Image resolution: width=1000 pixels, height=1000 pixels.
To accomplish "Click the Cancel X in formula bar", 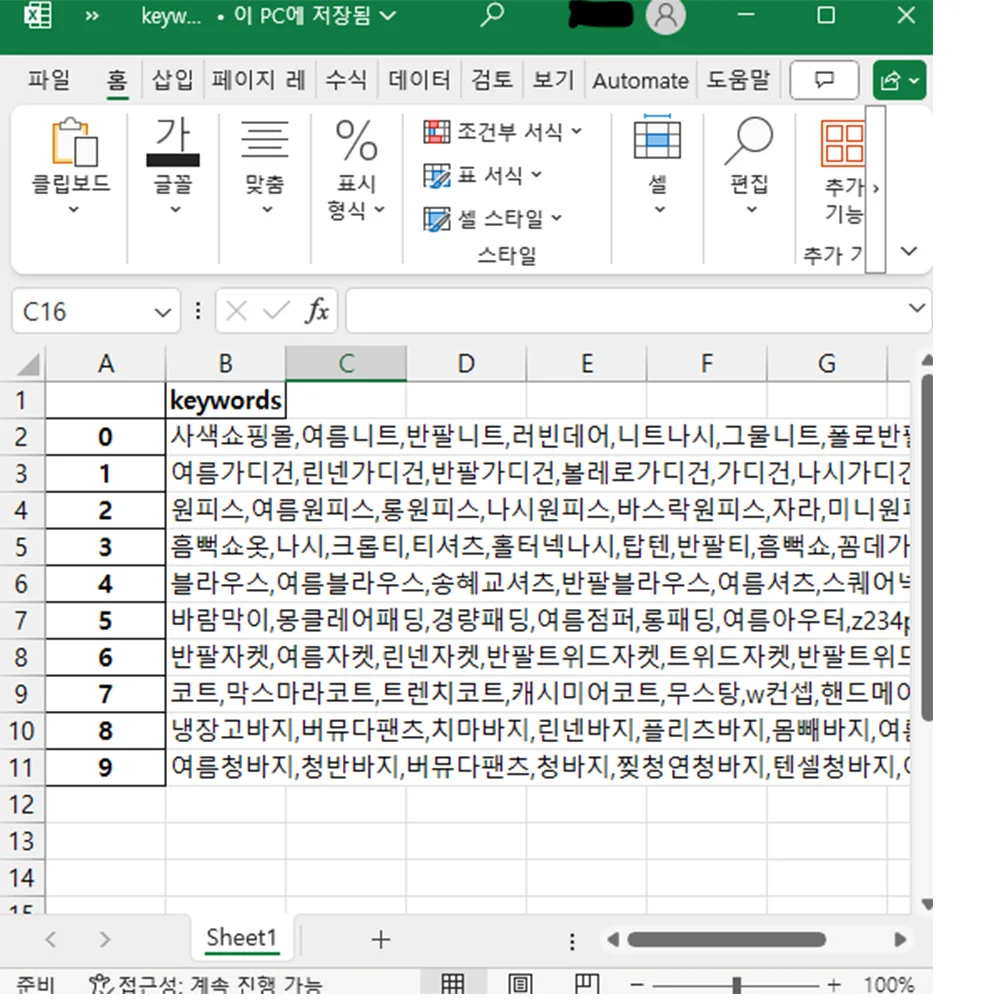I will [237, 311].
